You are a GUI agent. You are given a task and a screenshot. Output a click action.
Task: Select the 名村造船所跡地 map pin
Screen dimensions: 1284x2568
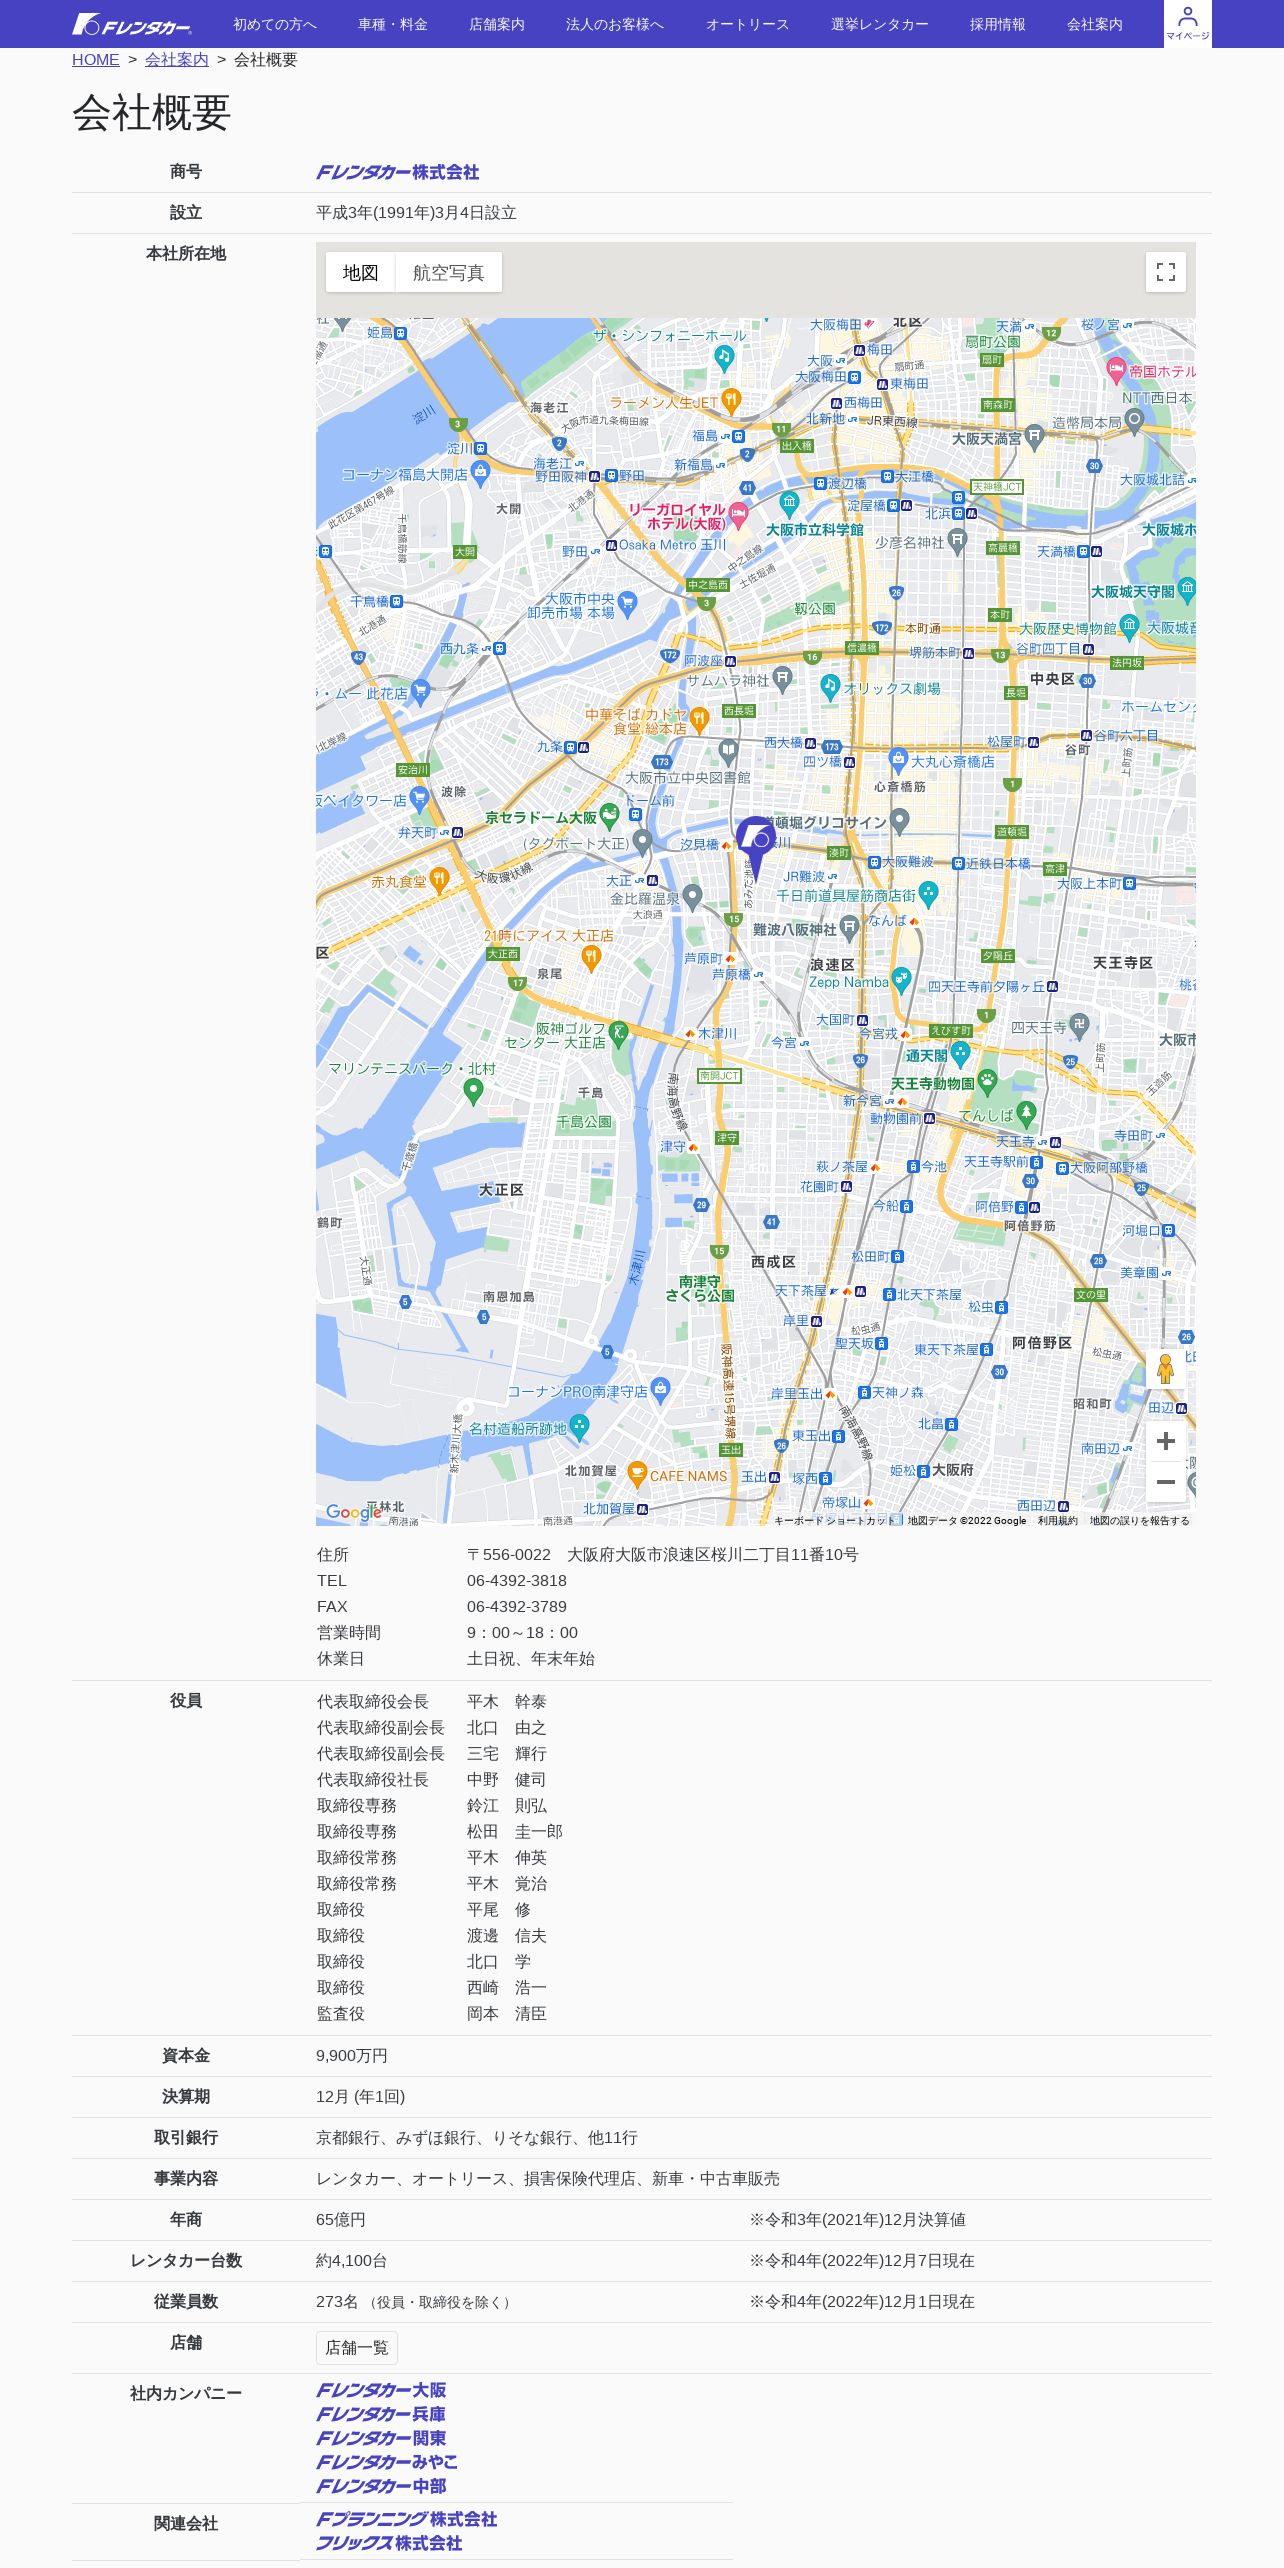(x=579, y=1427)
